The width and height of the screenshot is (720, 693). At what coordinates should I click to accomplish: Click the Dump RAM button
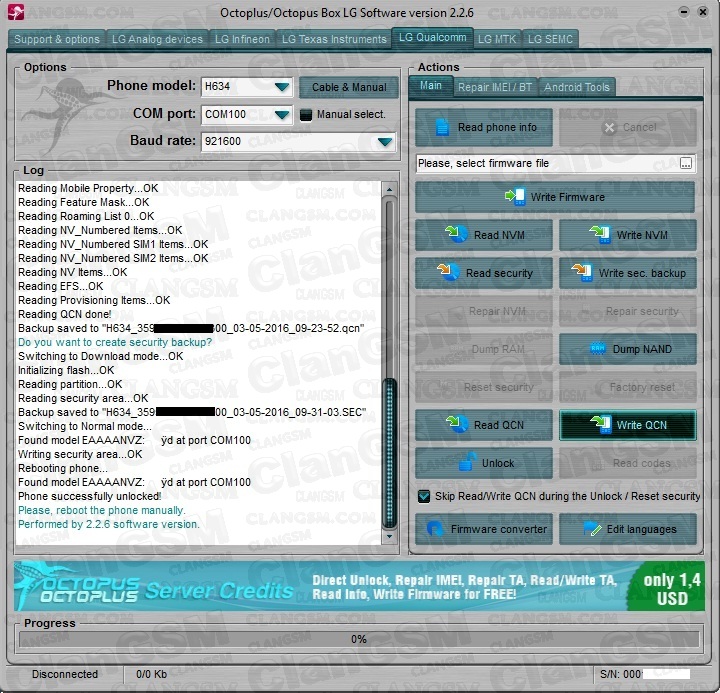point(484,349)
